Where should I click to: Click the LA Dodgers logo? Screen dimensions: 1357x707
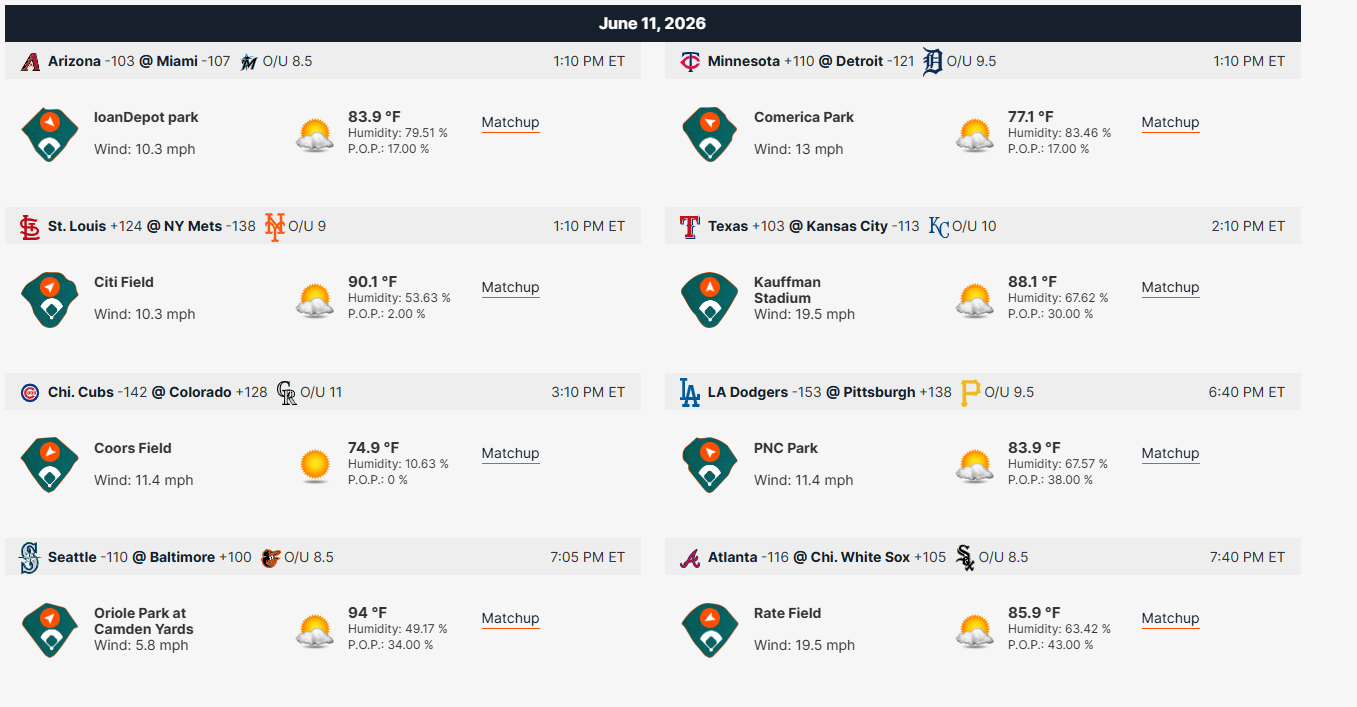(690, 393)
